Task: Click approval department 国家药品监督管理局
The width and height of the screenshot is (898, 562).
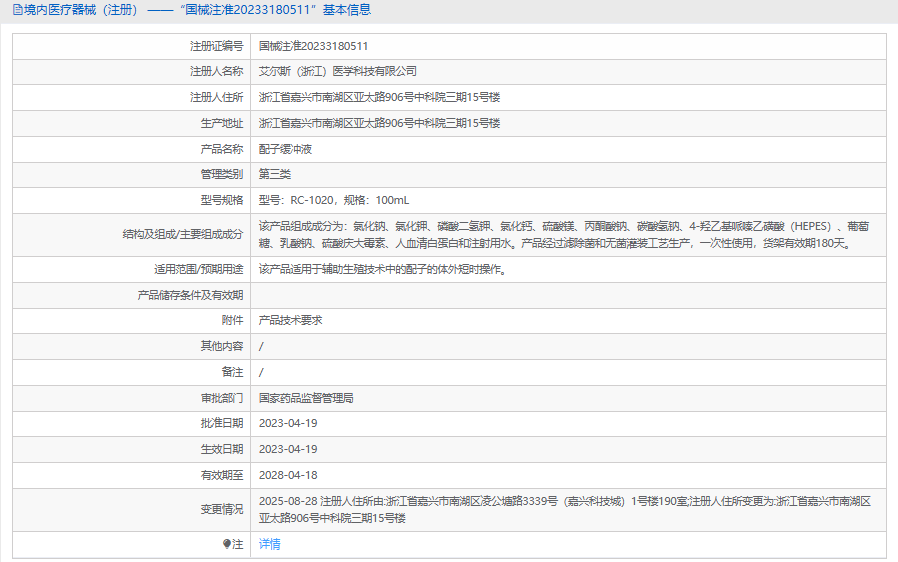Action: tap(306, 398)
